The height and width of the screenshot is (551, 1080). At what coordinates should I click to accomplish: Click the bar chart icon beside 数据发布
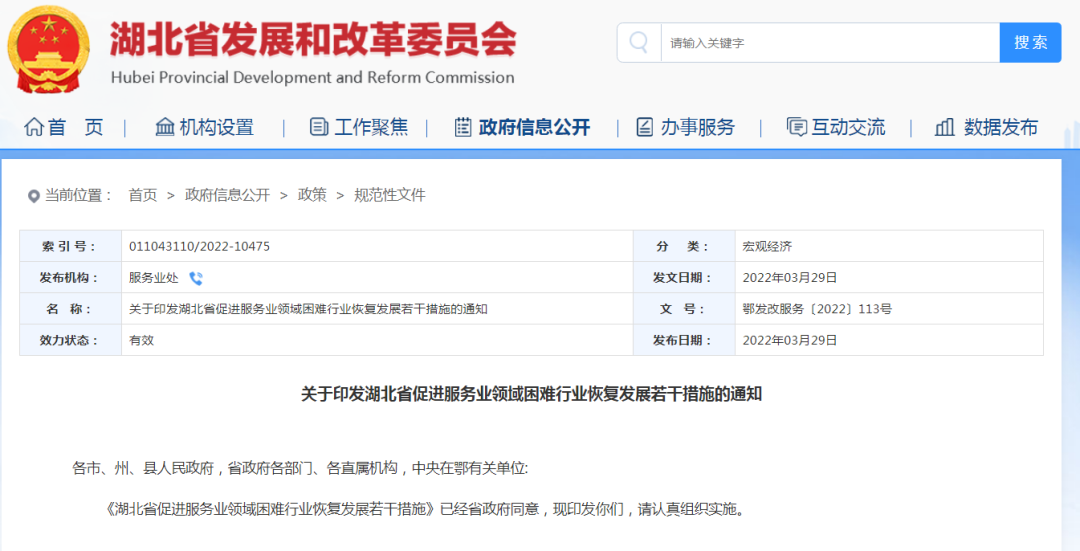coord(944,127)
